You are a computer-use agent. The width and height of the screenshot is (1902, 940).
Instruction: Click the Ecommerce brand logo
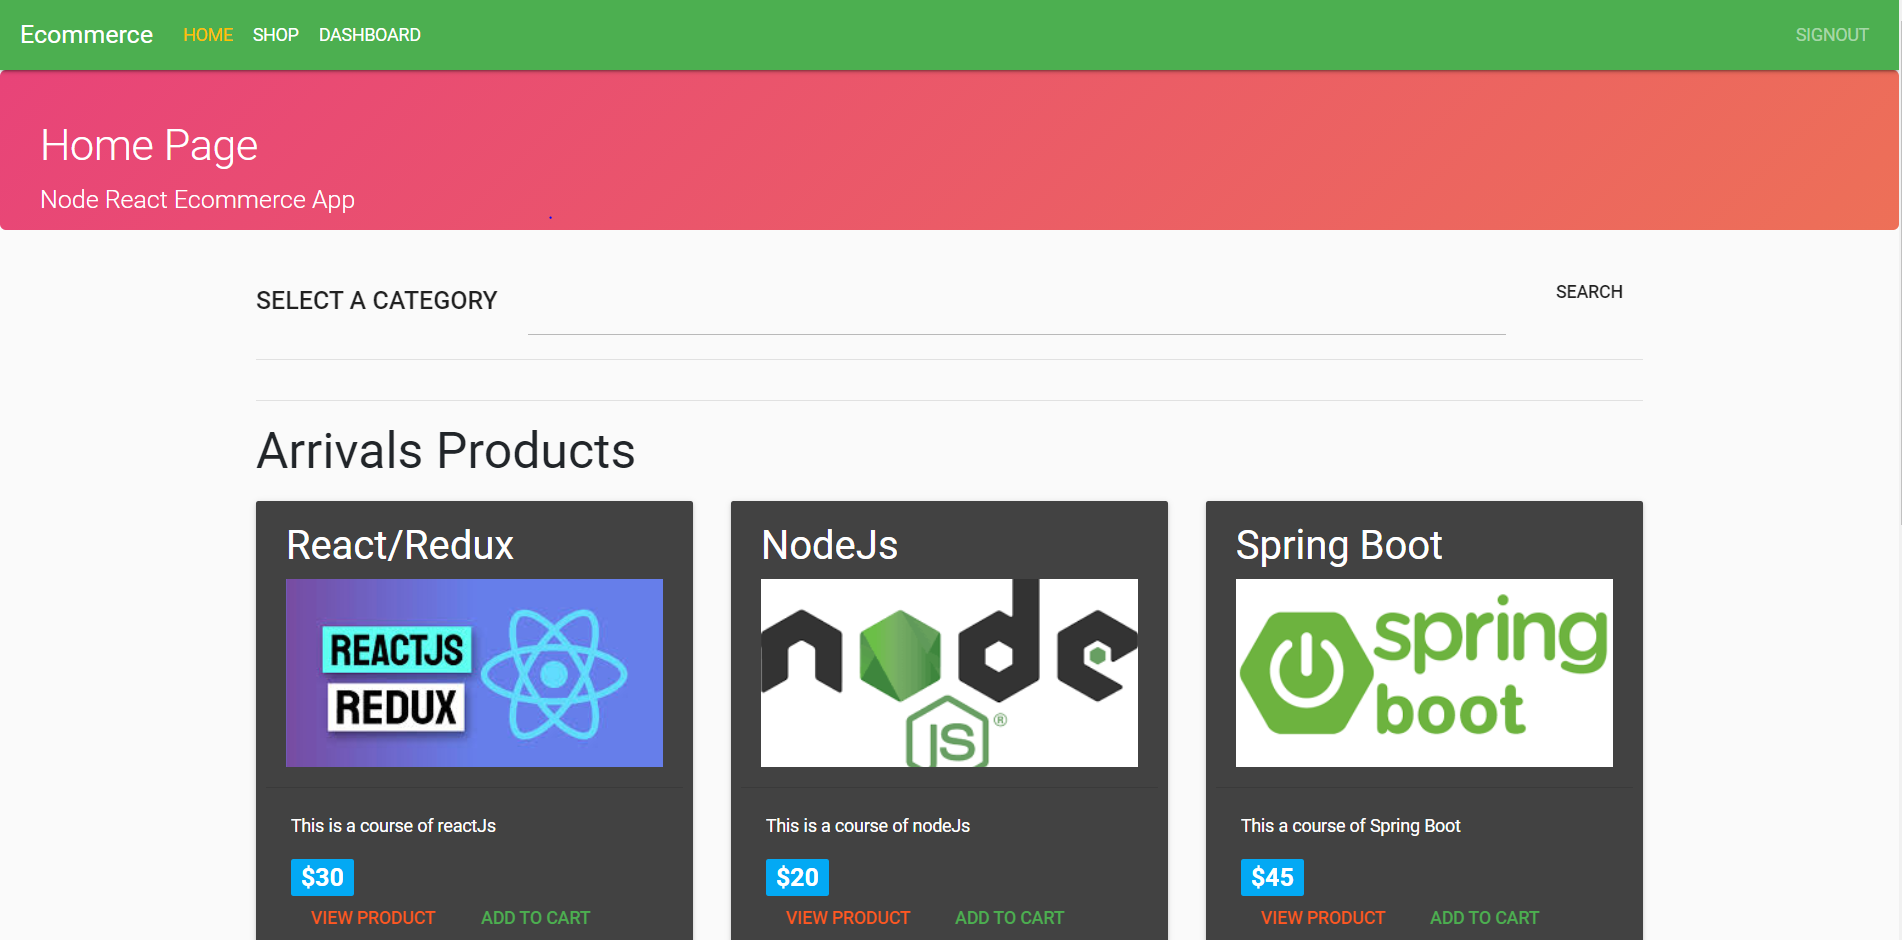pyautogui.click(x=86, y=35)
